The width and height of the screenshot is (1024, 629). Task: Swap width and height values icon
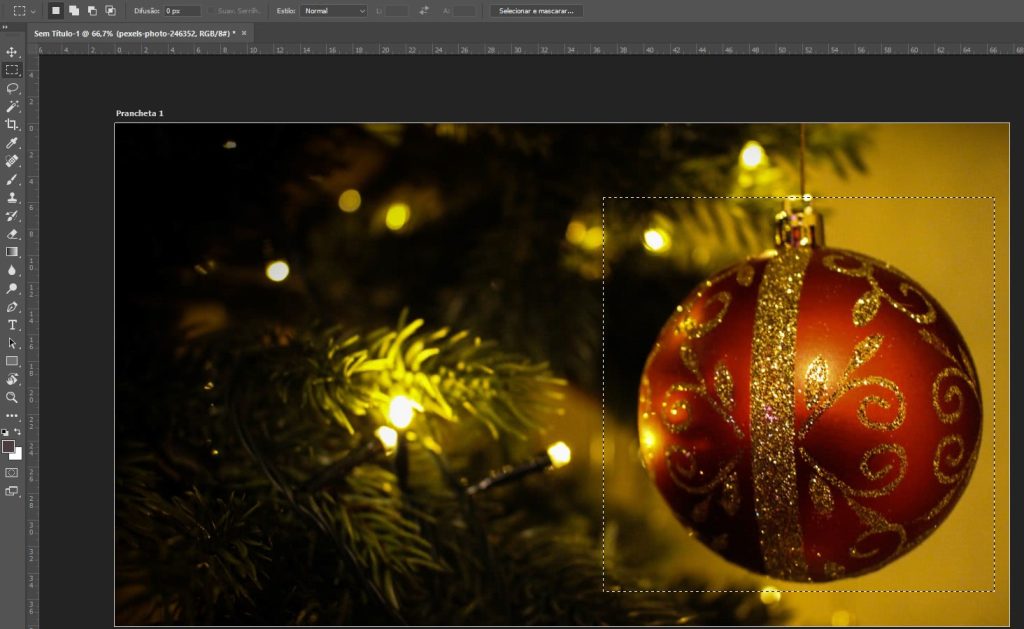pyautogui.click(x=424, y=10)
